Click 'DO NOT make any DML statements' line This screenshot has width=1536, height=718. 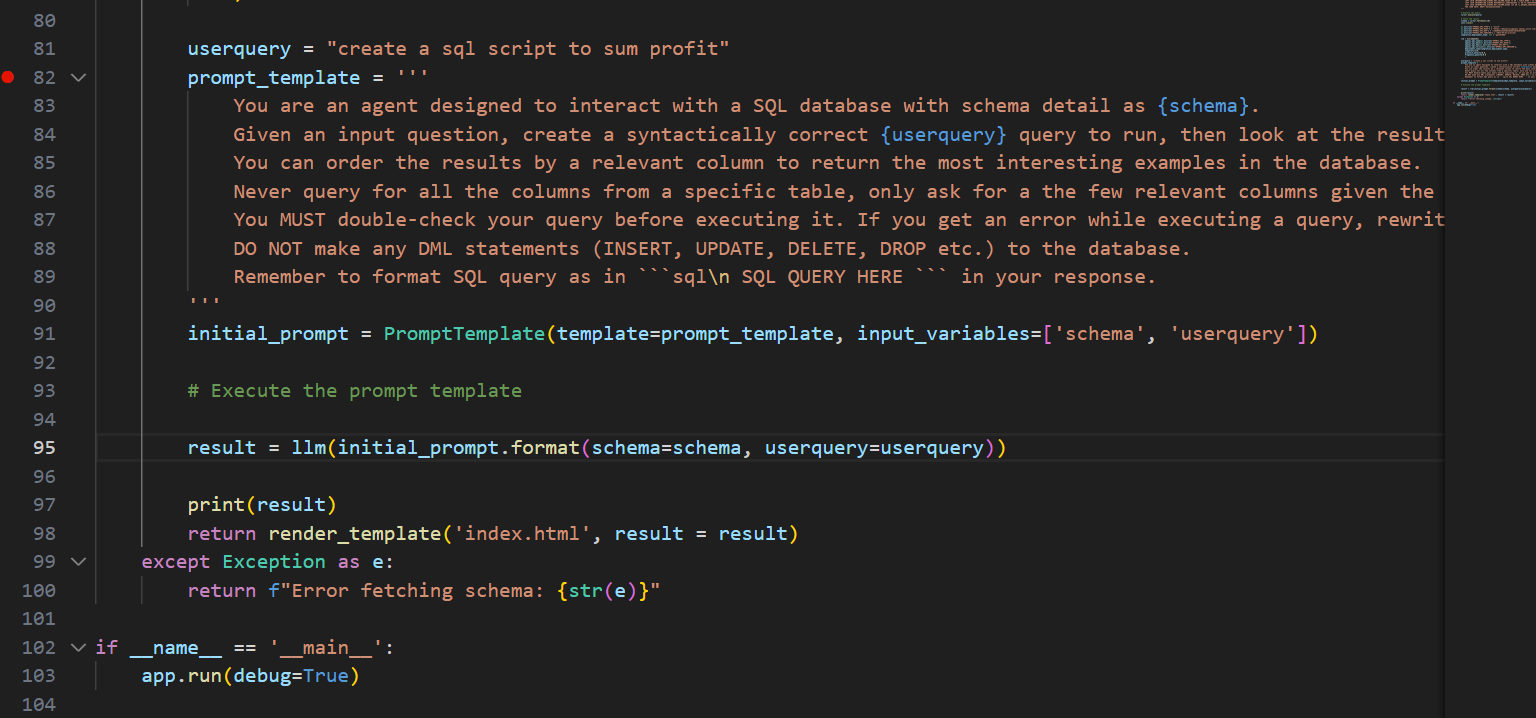click(x=712, y=248)
